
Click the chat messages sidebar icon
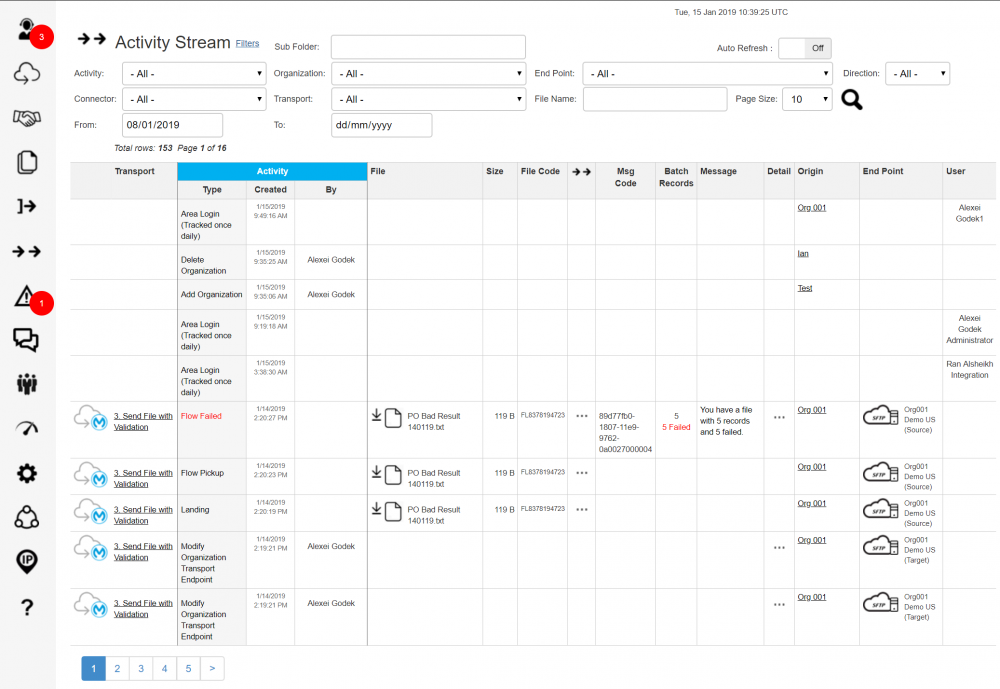(x=27, y=340)
